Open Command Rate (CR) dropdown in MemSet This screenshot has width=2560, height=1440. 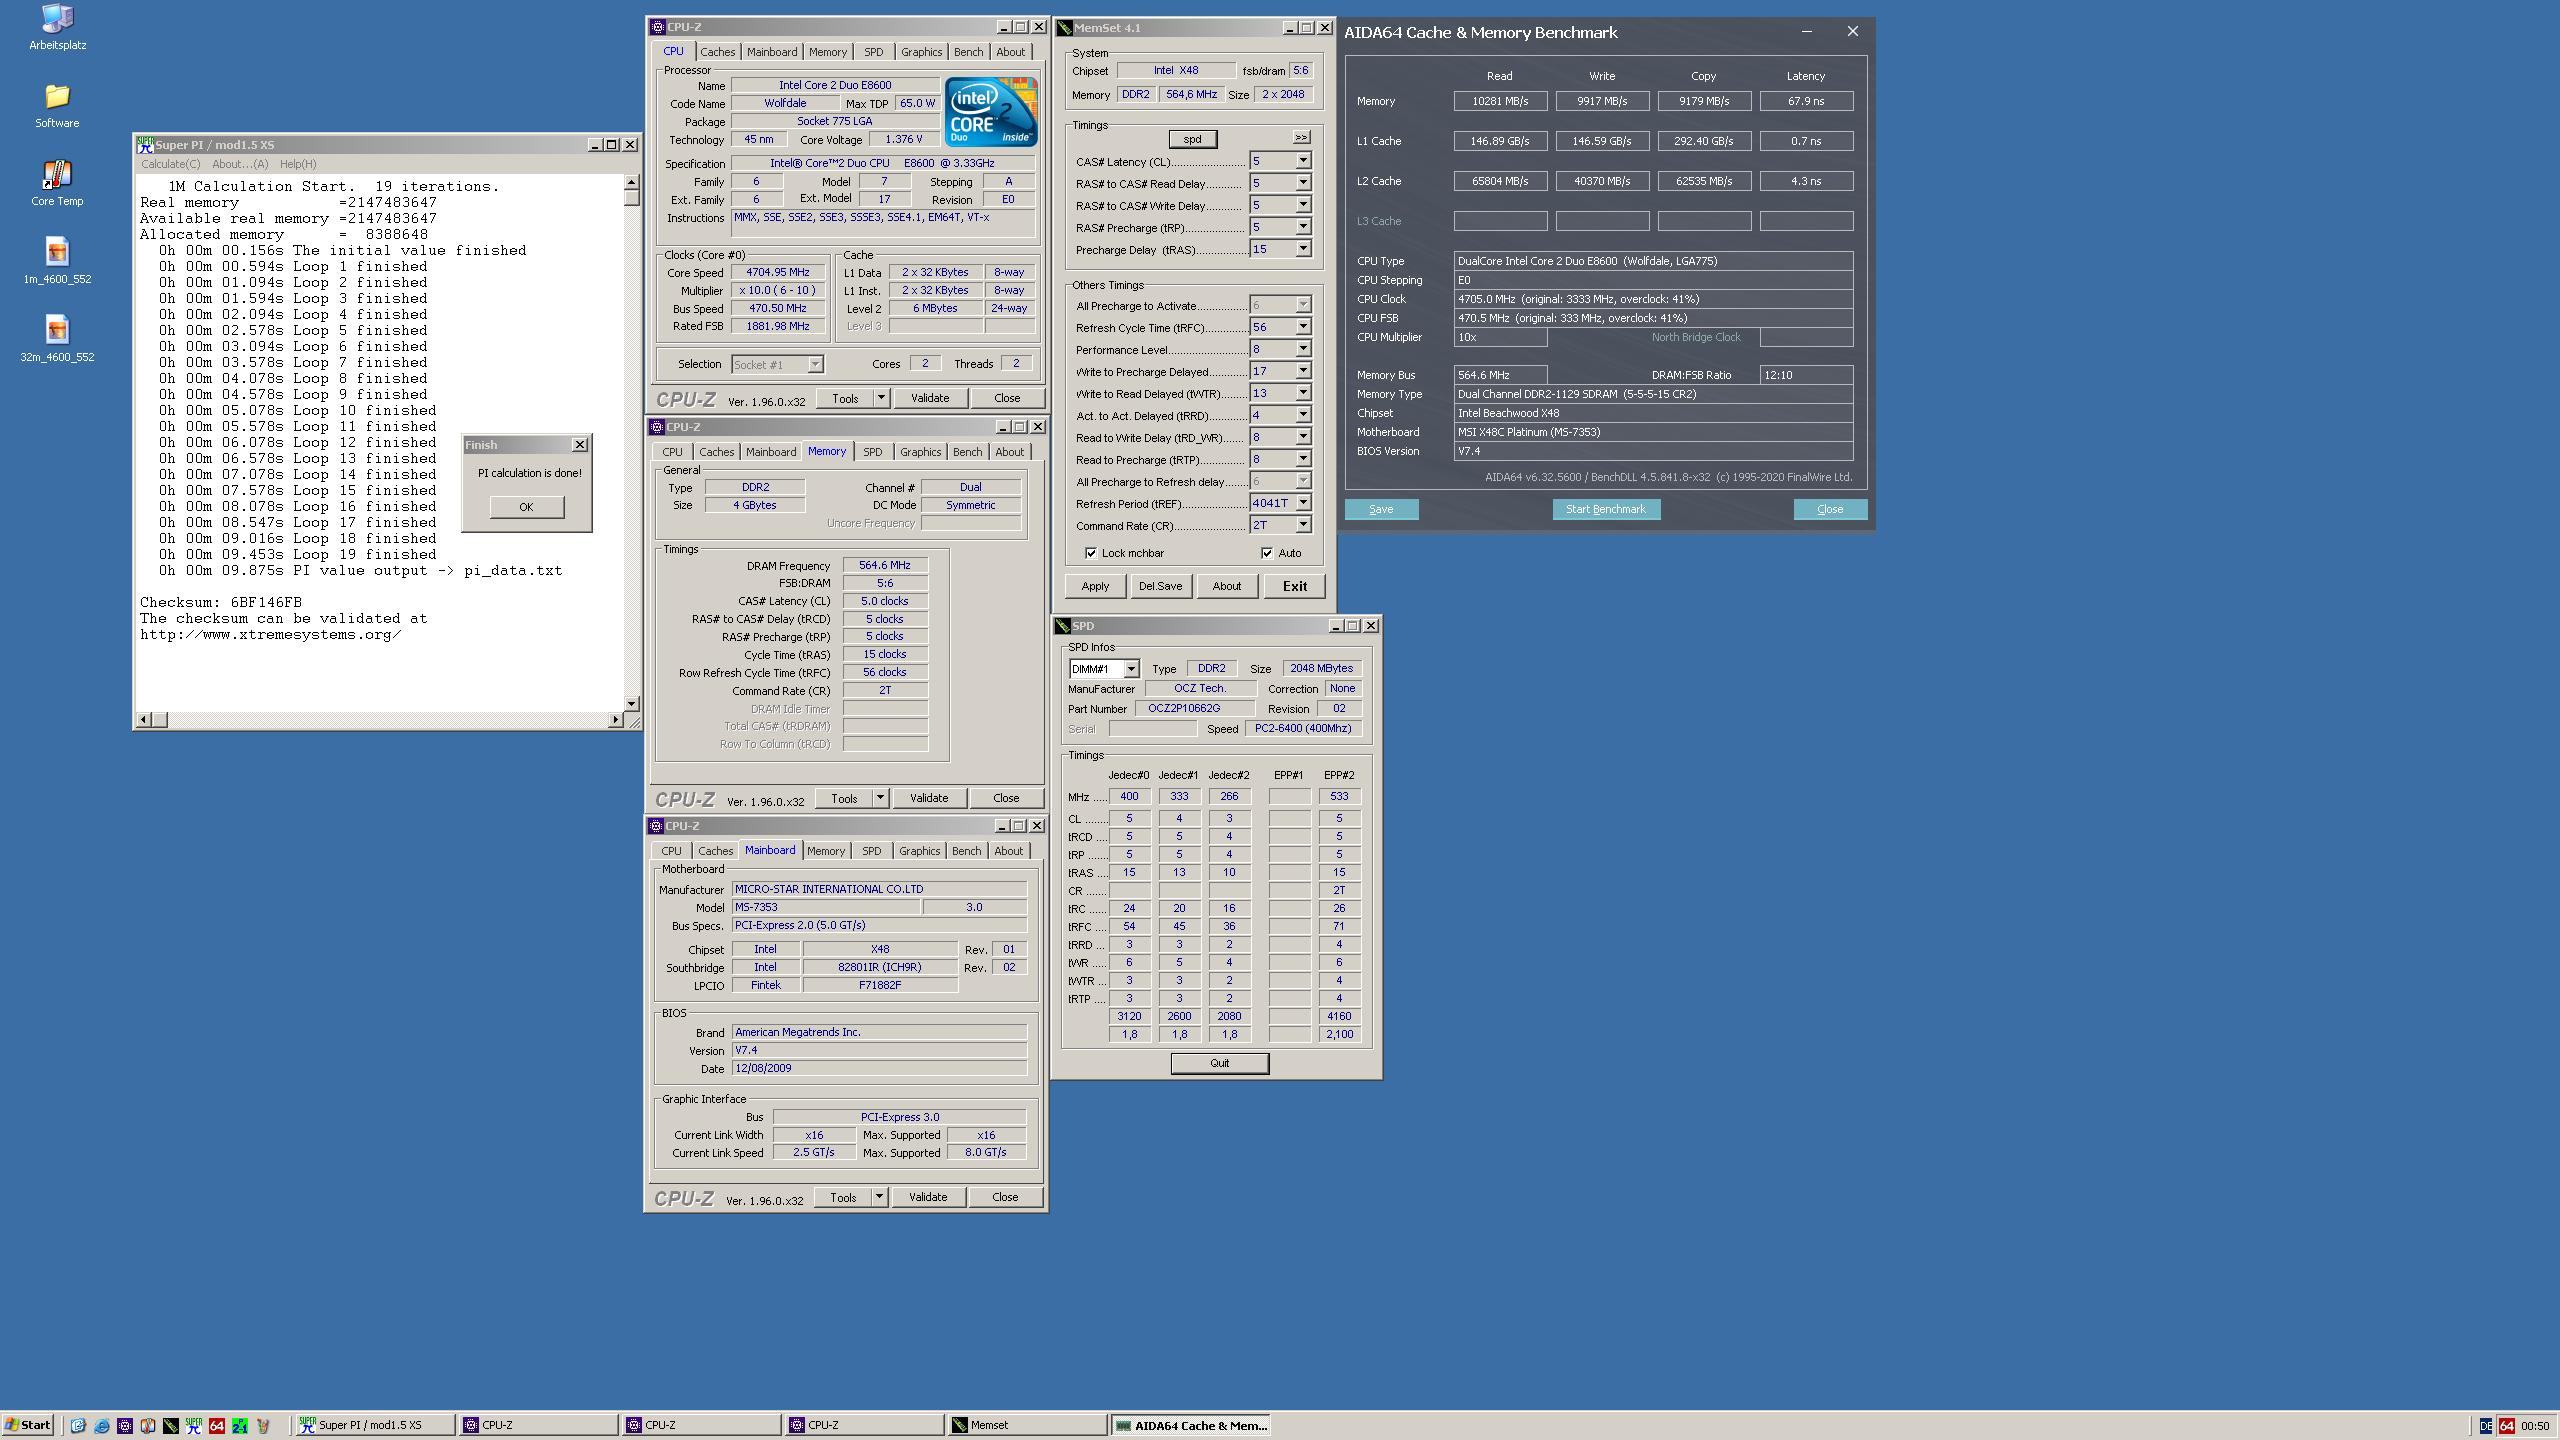1303,525
